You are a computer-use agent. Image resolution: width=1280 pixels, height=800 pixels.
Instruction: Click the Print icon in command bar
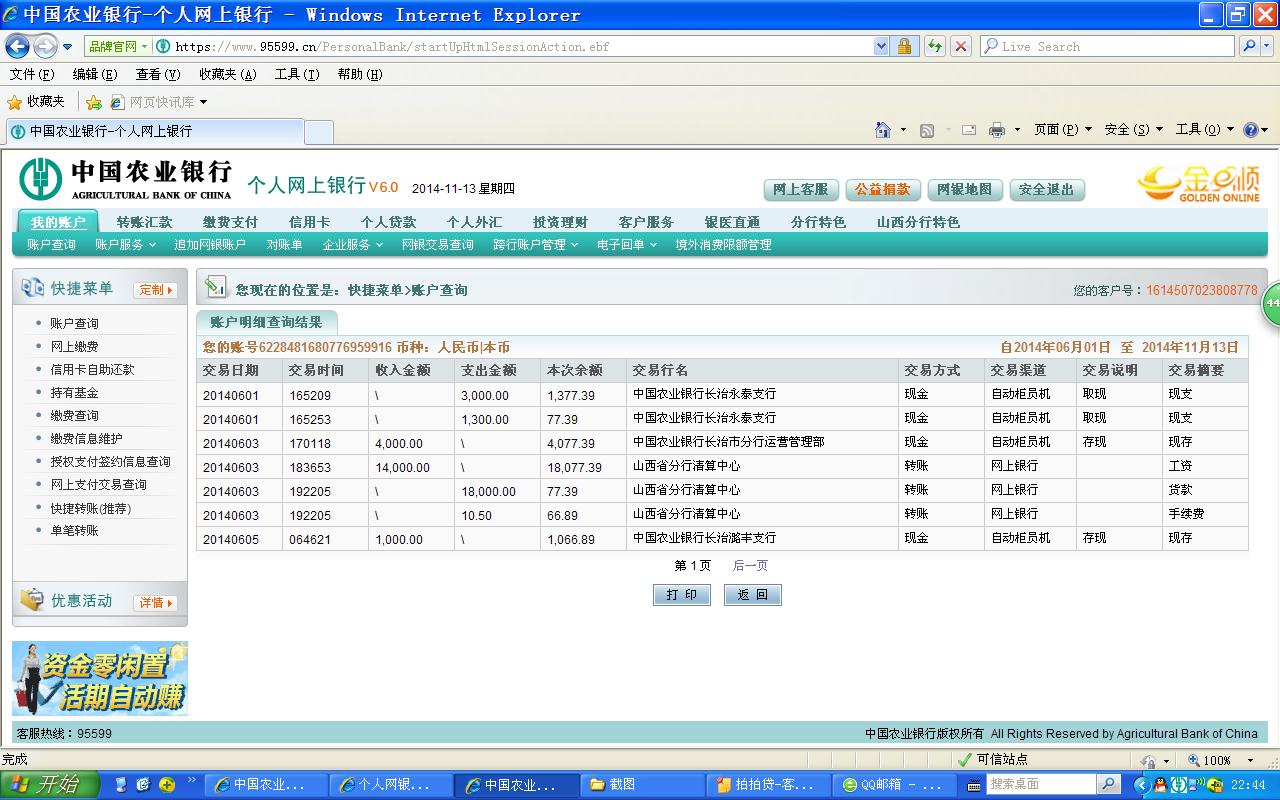coord(996,130)
